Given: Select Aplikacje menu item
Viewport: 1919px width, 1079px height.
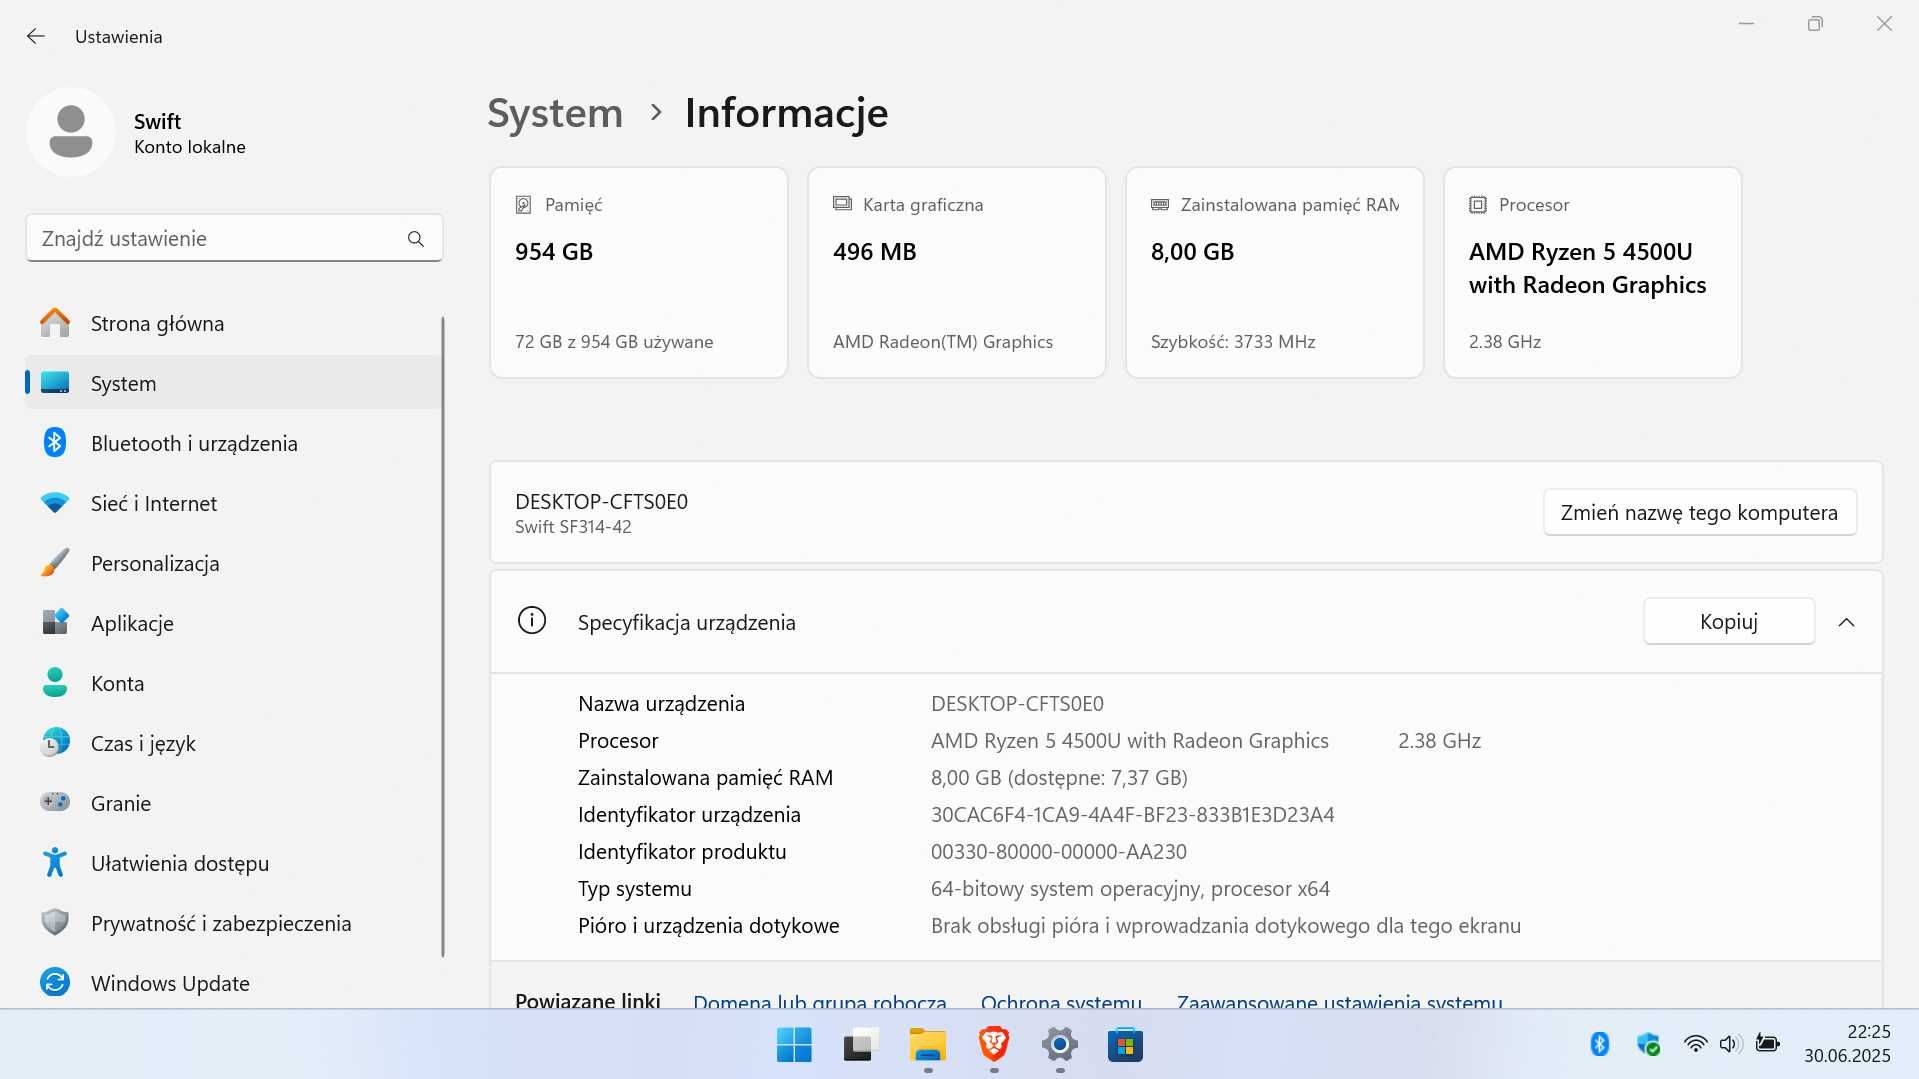Looking at the screenshot, I should point(233,623).
